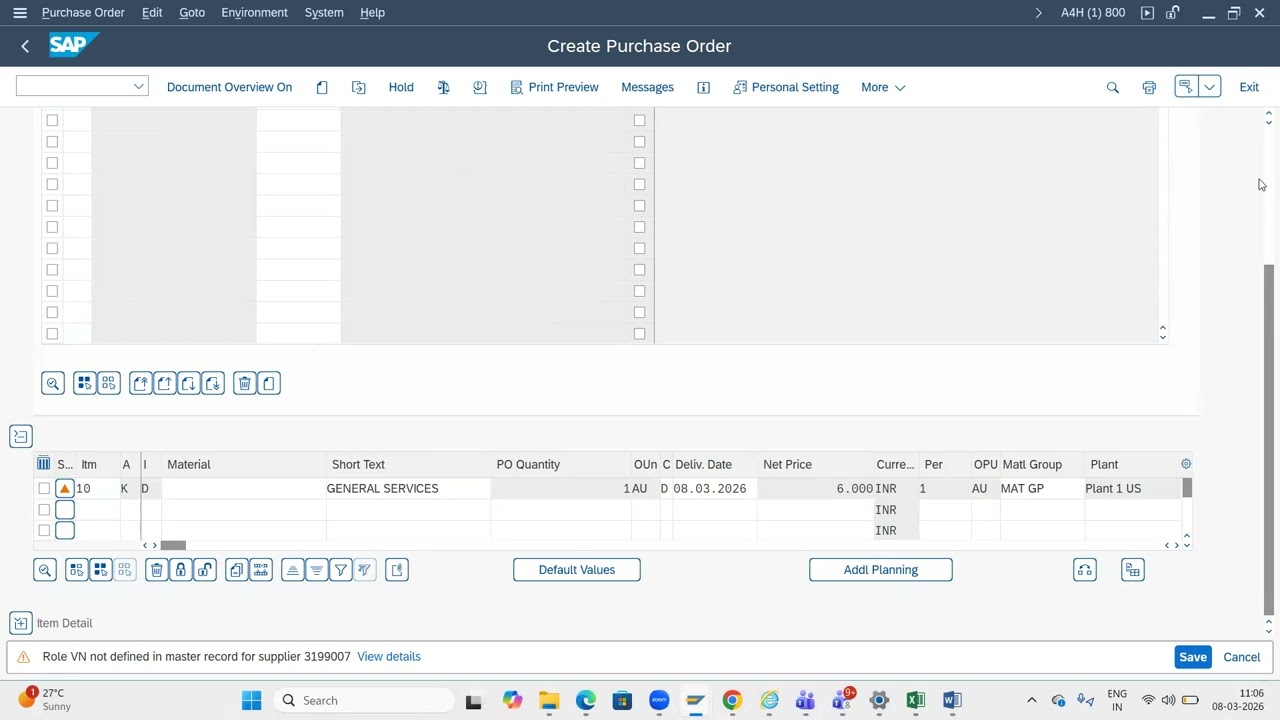This screenshot has width=1280, height=720.
Task: Click the item toolbar copy item icon
Action: (237, 570)
